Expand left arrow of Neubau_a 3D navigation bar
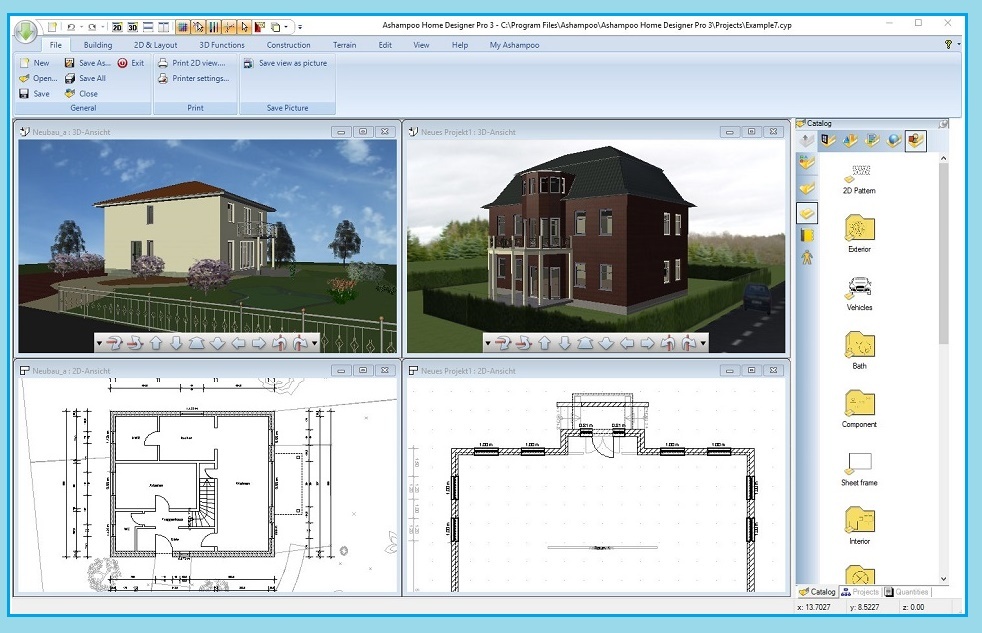The height and width of the screenshot is (633, 982). [x=99, y=343]
